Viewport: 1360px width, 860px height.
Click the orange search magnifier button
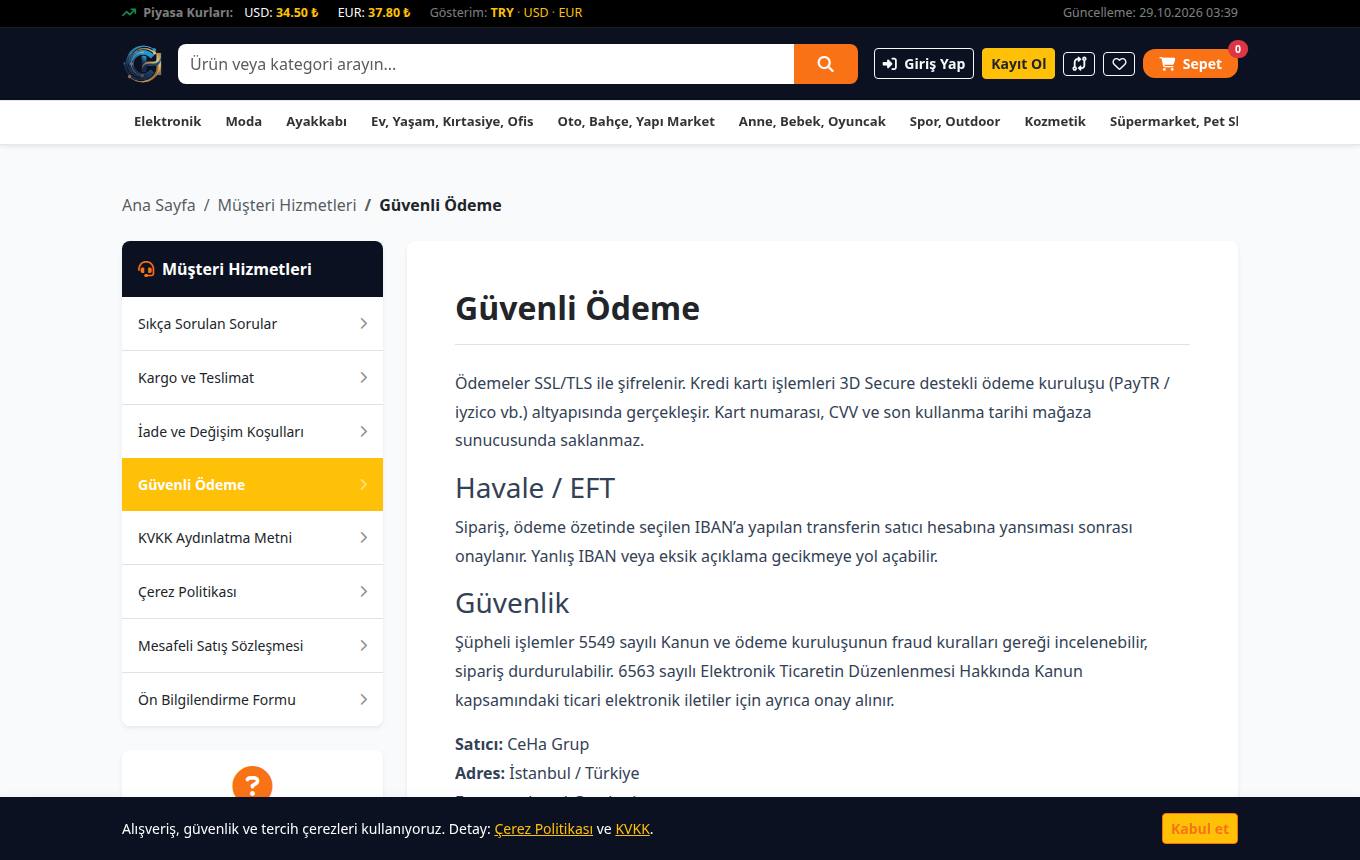pos(826,64)
